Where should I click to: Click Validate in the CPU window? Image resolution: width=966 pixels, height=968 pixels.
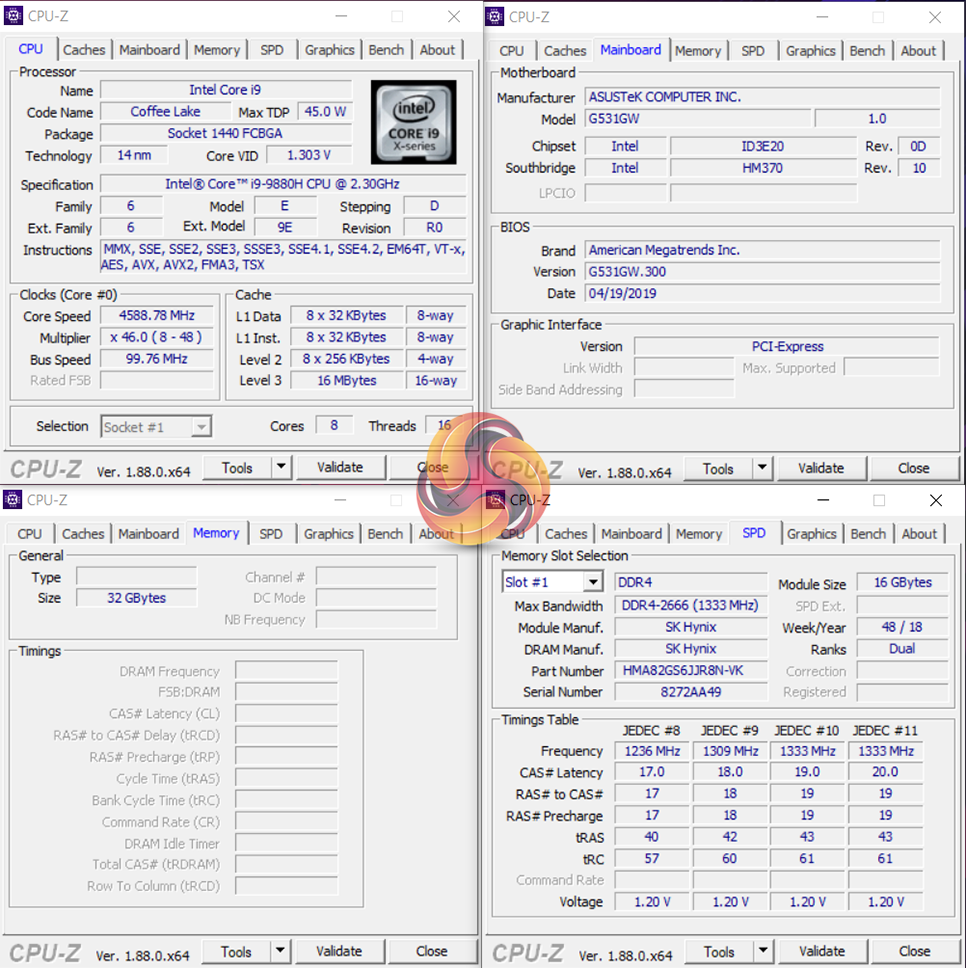point(341,467)
